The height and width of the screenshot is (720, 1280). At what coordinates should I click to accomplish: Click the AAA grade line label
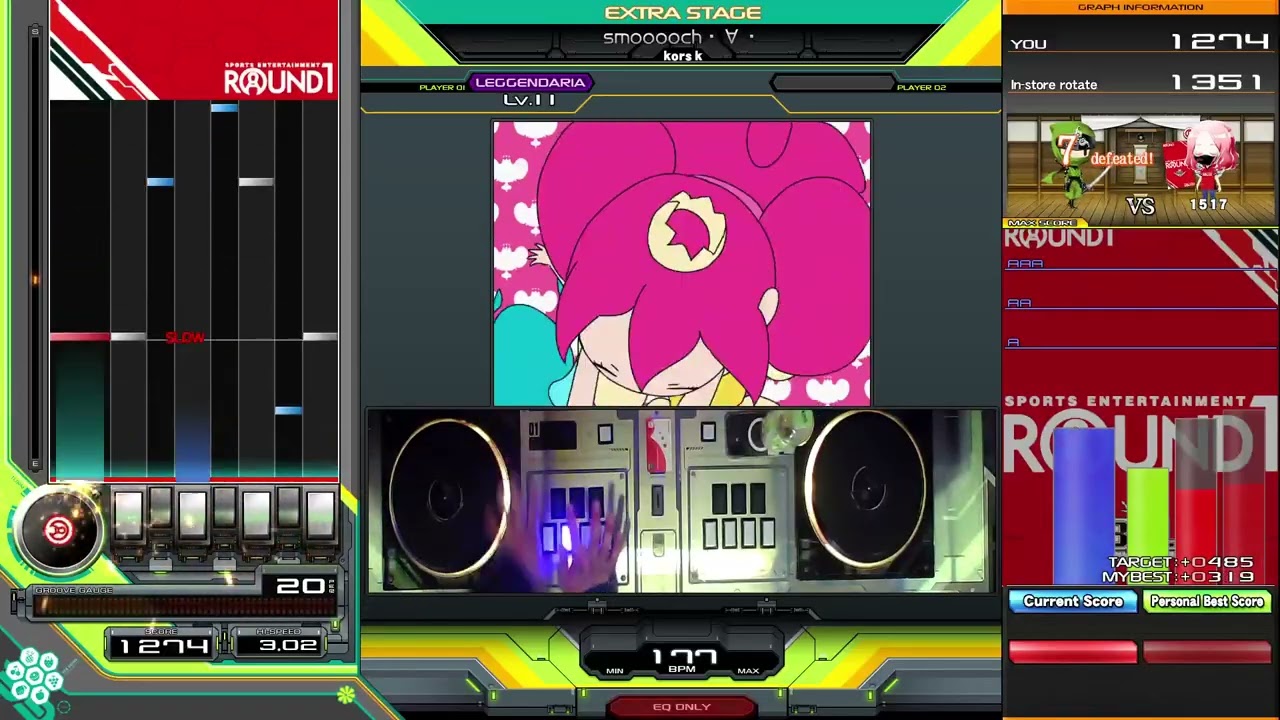pyautogui.click(x=1025, y=263)
